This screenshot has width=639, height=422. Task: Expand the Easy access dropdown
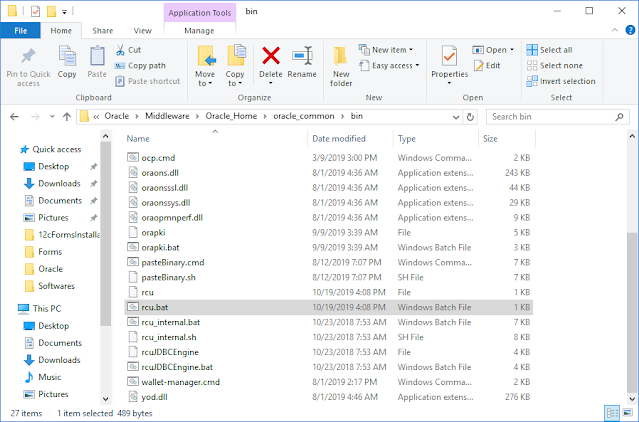coord(417,65)
